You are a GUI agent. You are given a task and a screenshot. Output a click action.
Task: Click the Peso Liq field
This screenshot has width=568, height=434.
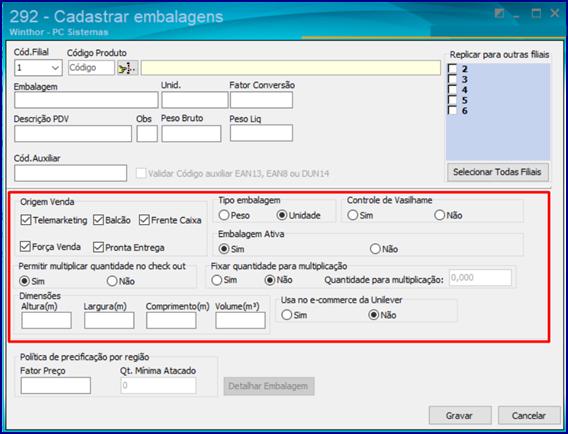261,133
